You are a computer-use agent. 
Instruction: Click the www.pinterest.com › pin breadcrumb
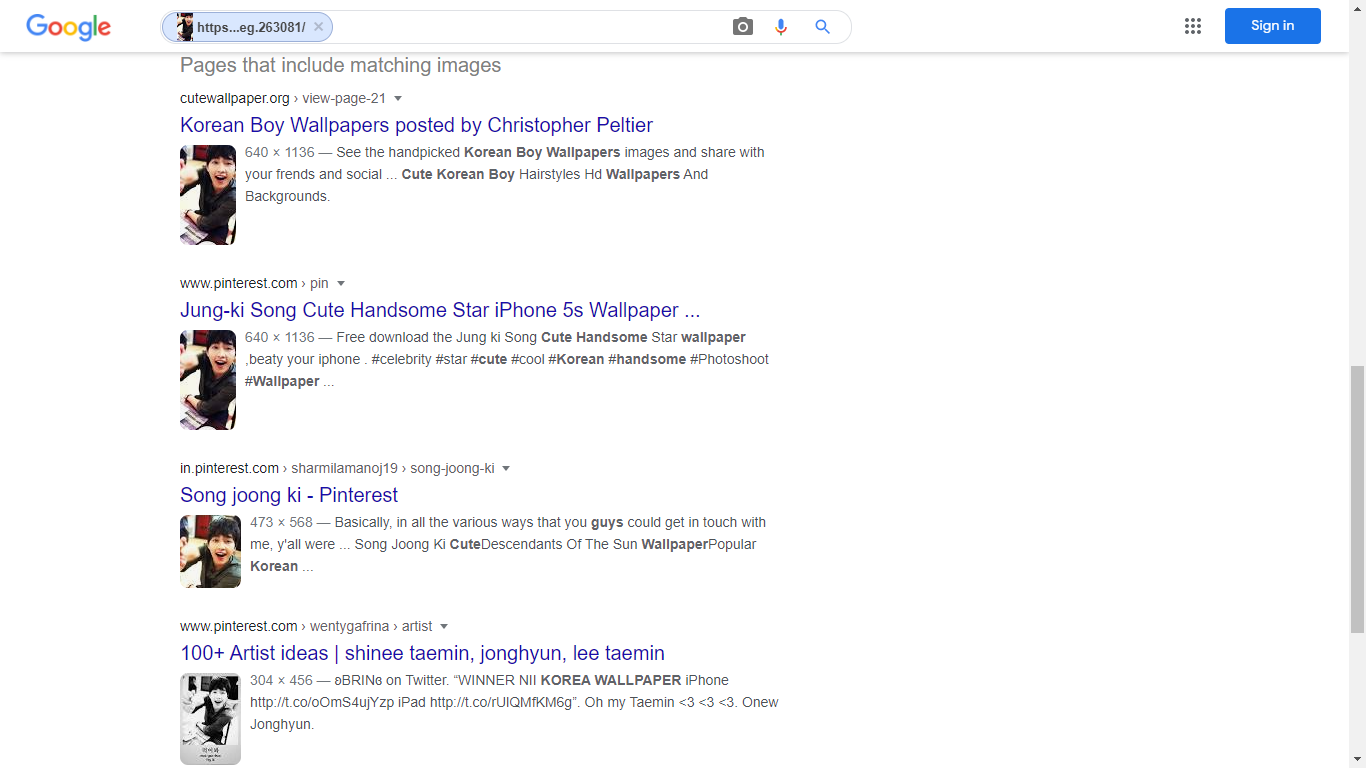click(x=254, y=283)
